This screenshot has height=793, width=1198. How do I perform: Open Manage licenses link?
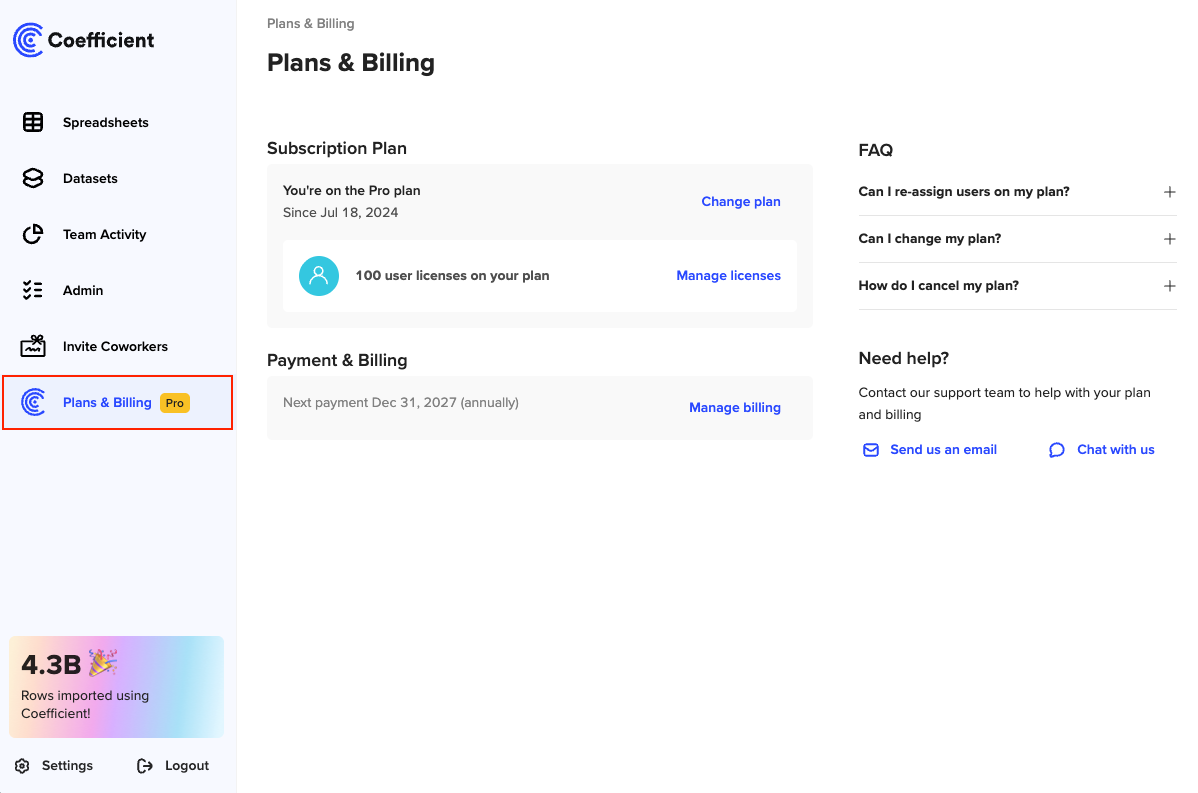tap(728, 276)
